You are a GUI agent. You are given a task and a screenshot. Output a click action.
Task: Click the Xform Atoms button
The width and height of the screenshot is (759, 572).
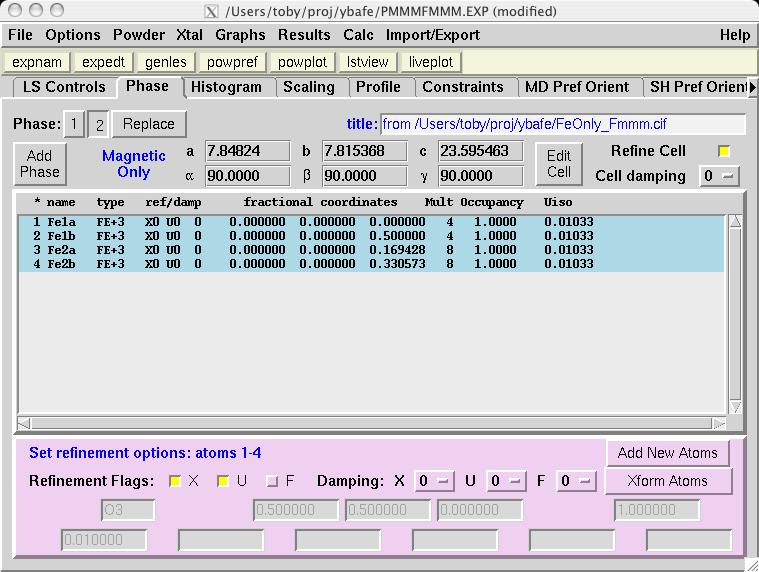tap(668, 481)
